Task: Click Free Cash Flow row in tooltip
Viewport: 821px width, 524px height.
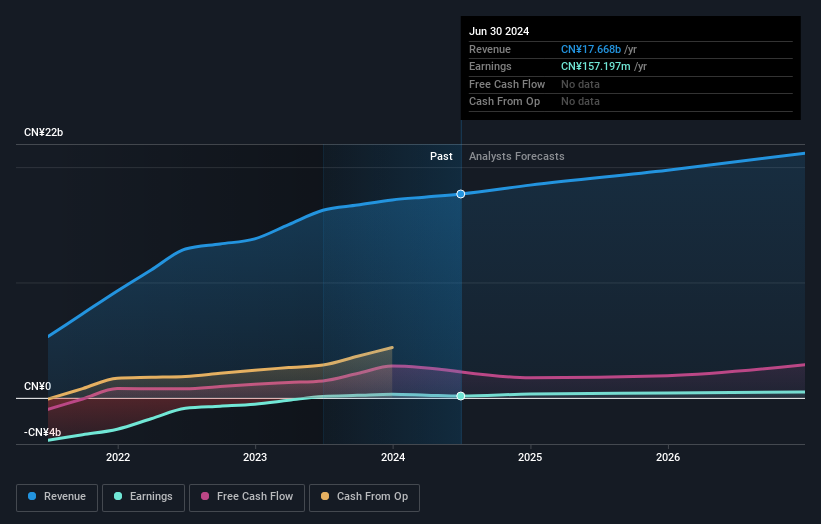Action: [630, 84]
